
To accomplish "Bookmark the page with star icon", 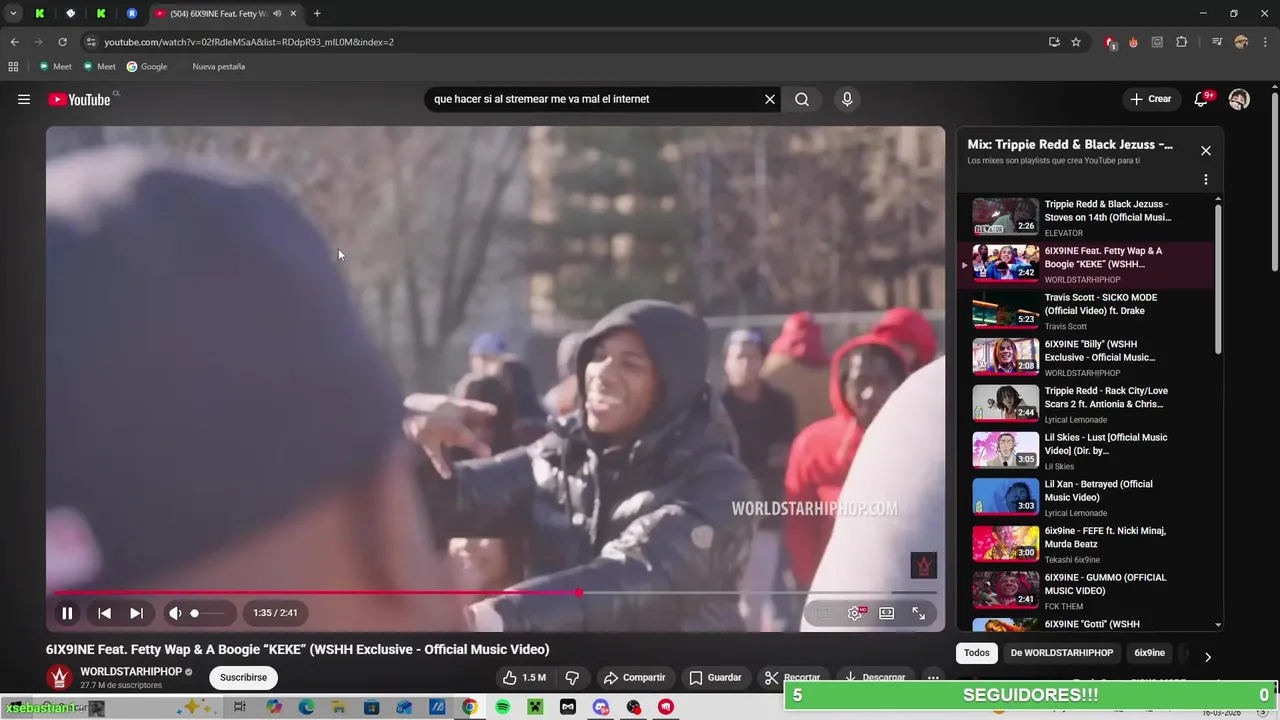I will pyautogui.click(x=1076, y=42).
